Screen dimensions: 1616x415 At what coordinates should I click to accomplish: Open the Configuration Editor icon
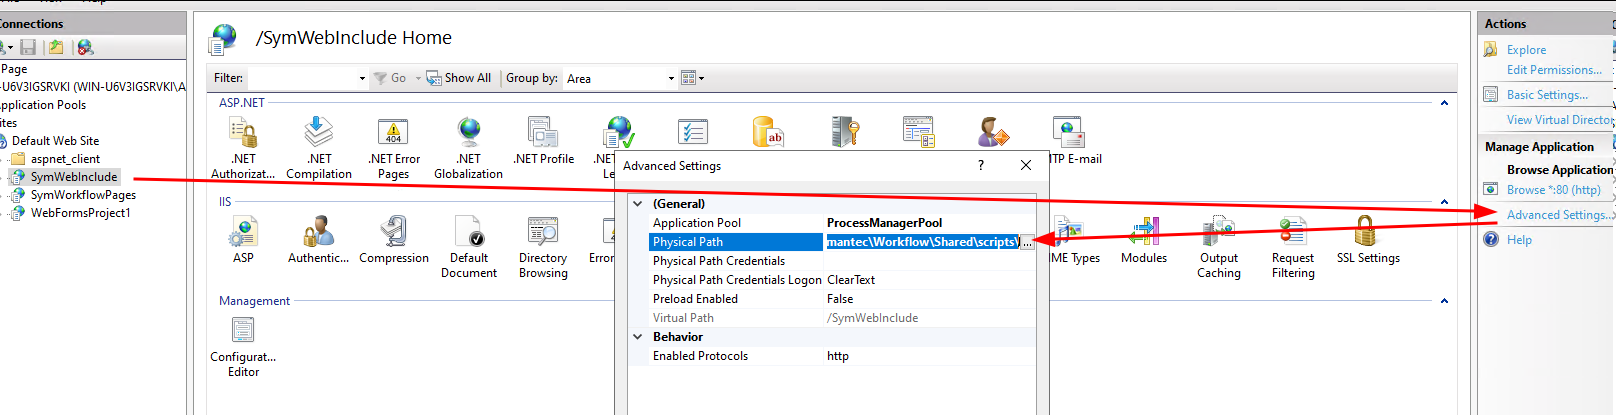point(243,330)
